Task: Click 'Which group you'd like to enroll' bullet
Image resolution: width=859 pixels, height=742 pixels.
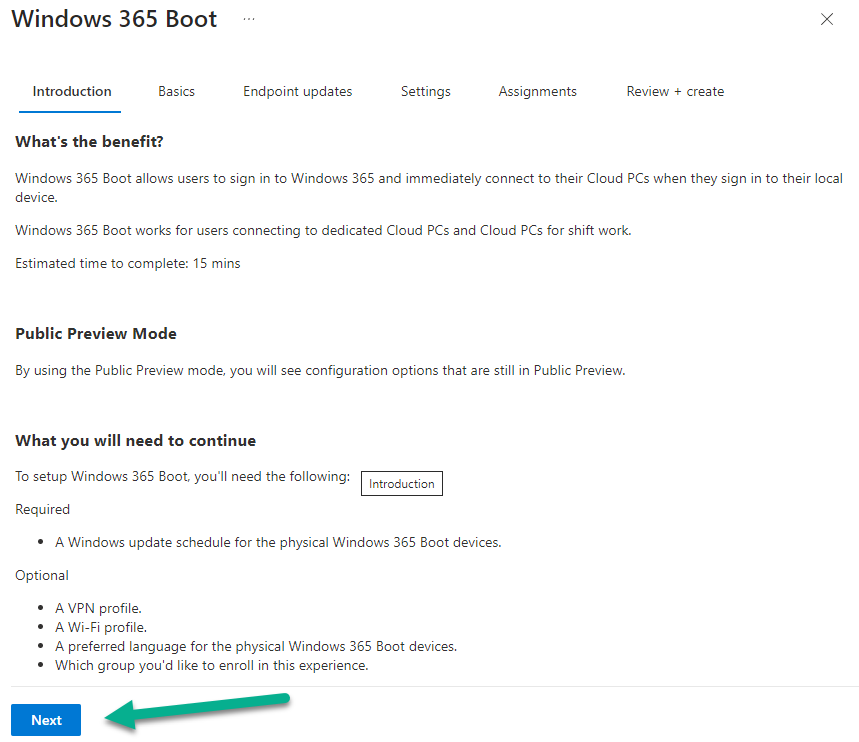Action: [x=211, y=666]
